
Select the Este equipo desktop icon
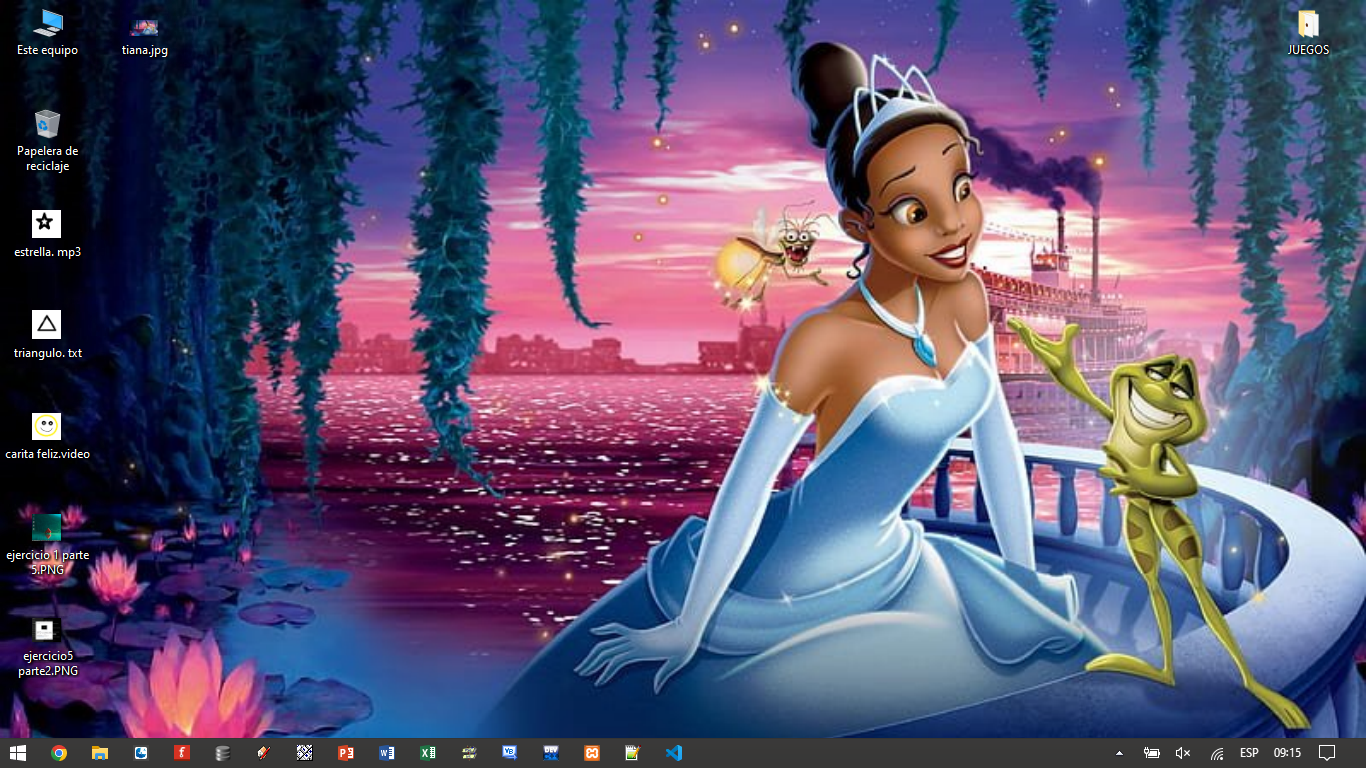click(47, 32)
